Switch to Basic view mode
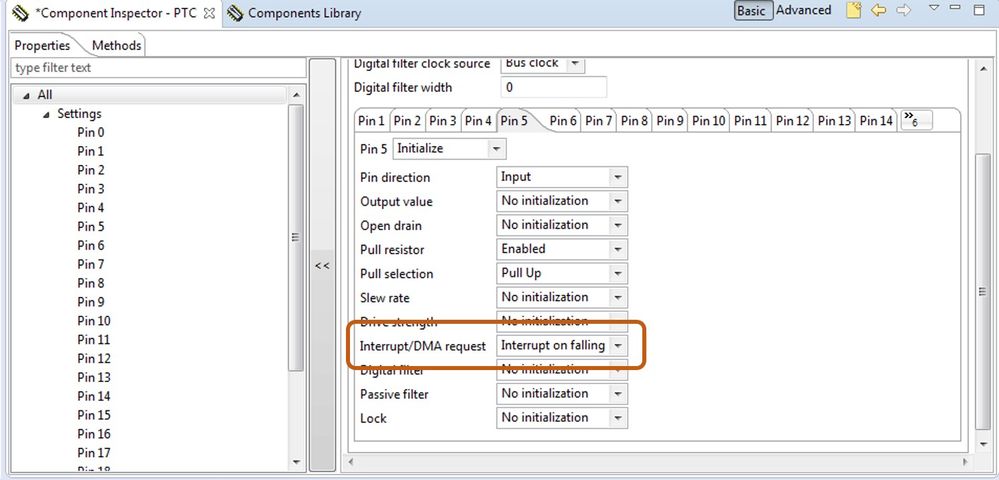 pos(753,11)
